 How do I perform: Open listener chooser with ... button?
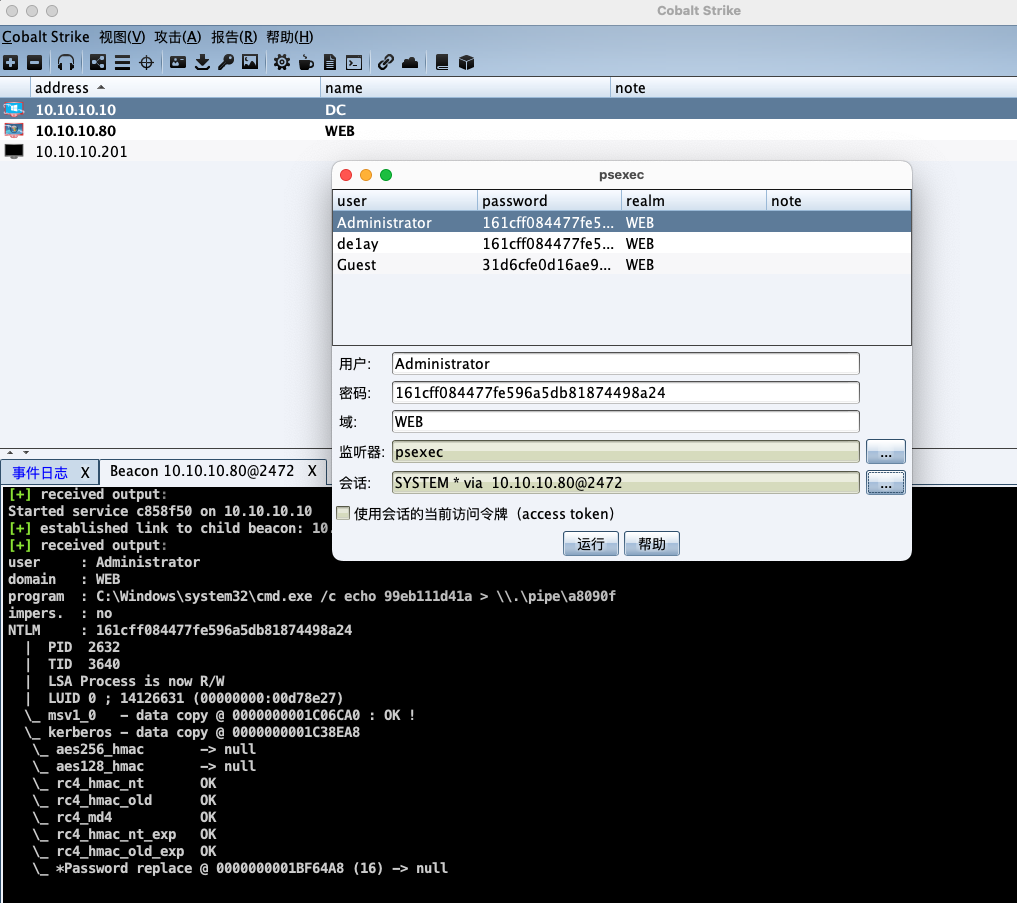coord(885,452)
